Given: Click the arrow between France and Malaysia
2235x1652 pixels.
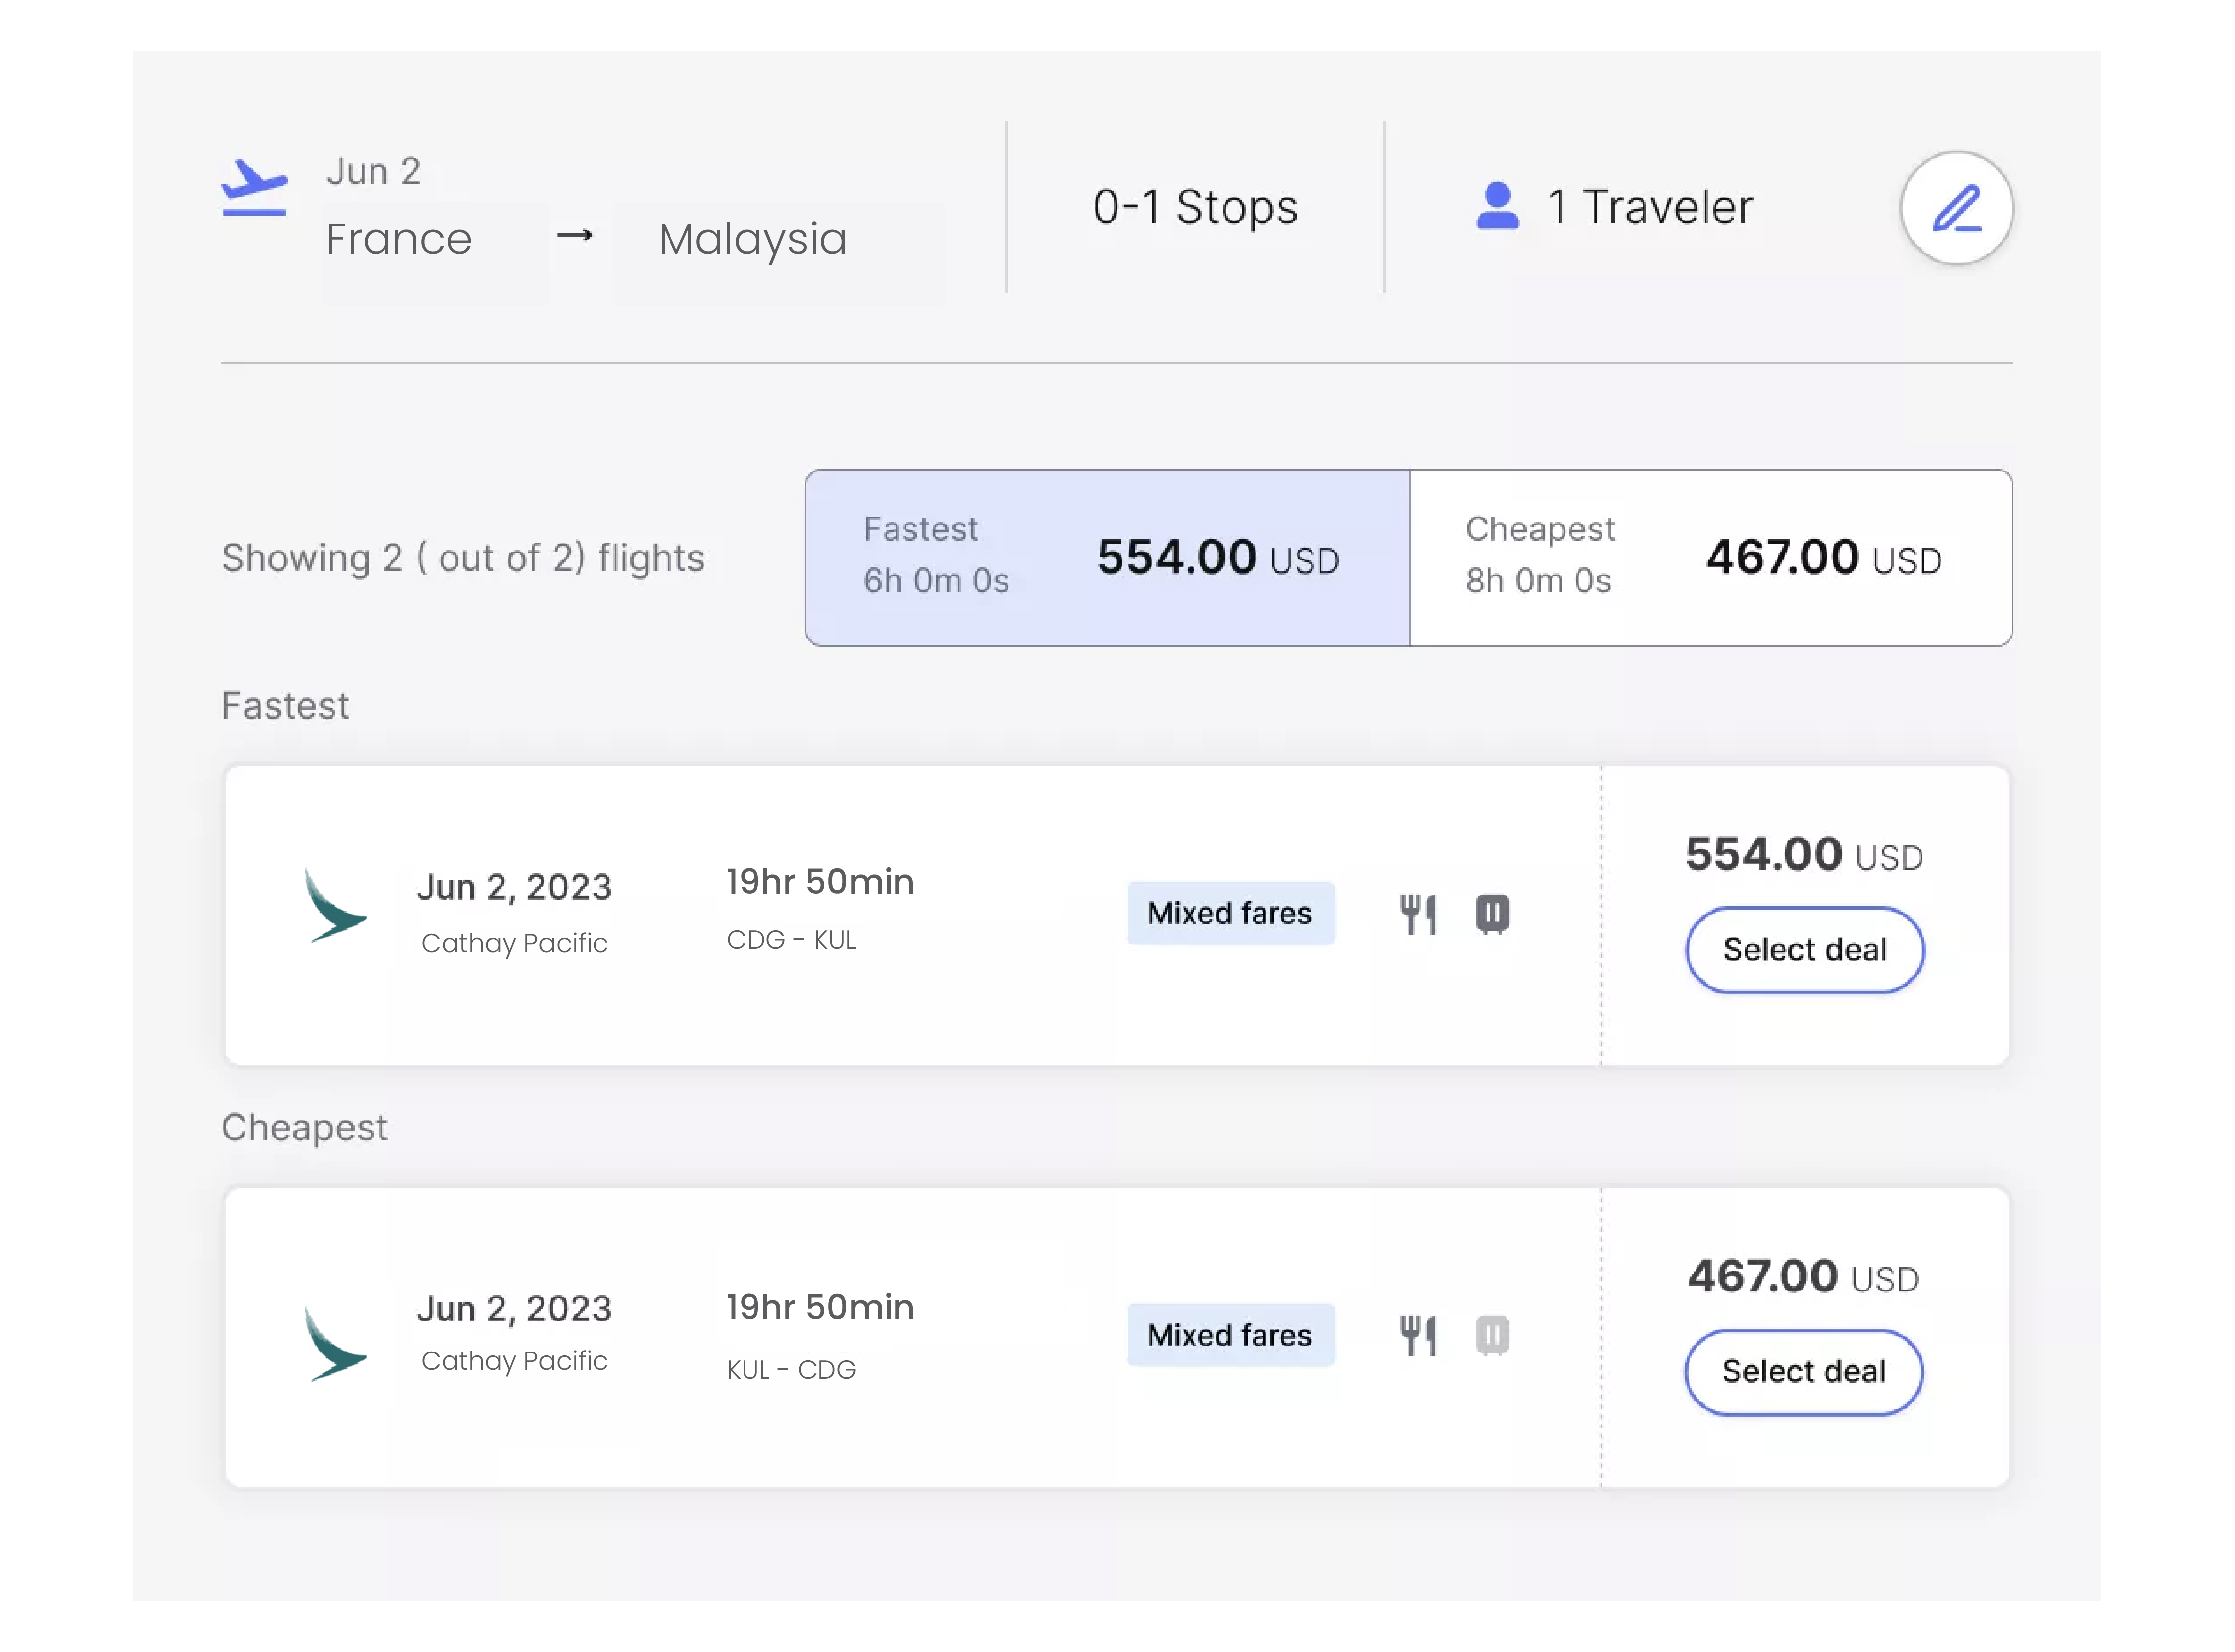Looking at the screenshot, I should click(575, 236).
